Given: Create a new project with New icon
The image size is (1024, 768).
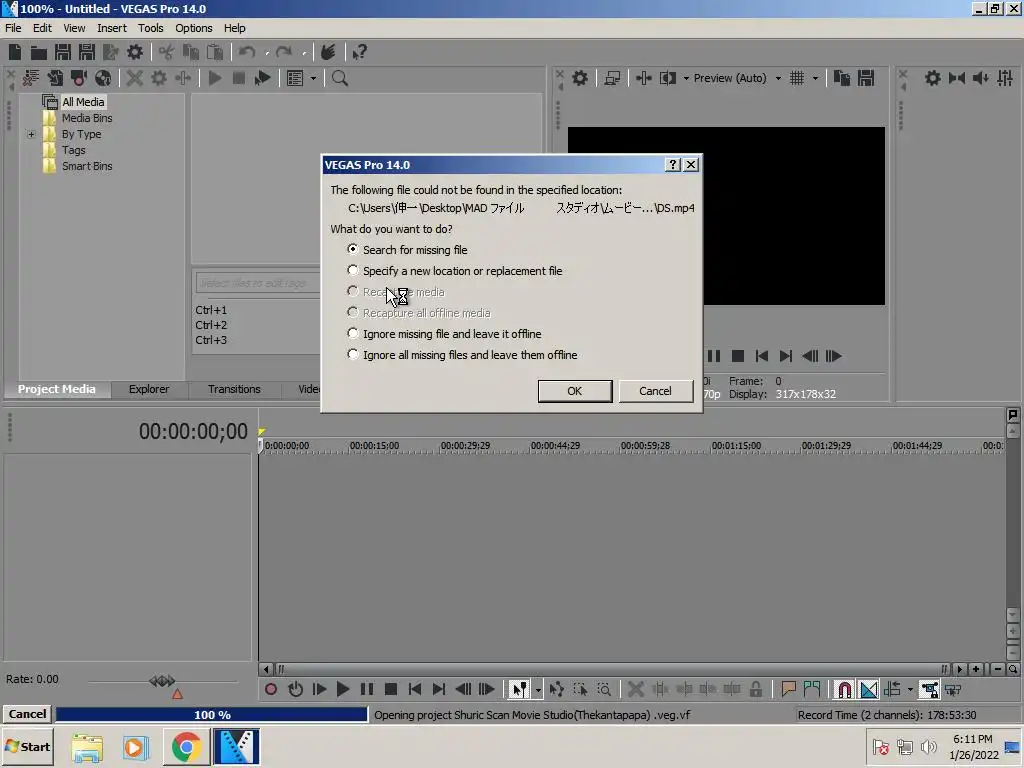Looking at the screenshot, I should (14, 52).
